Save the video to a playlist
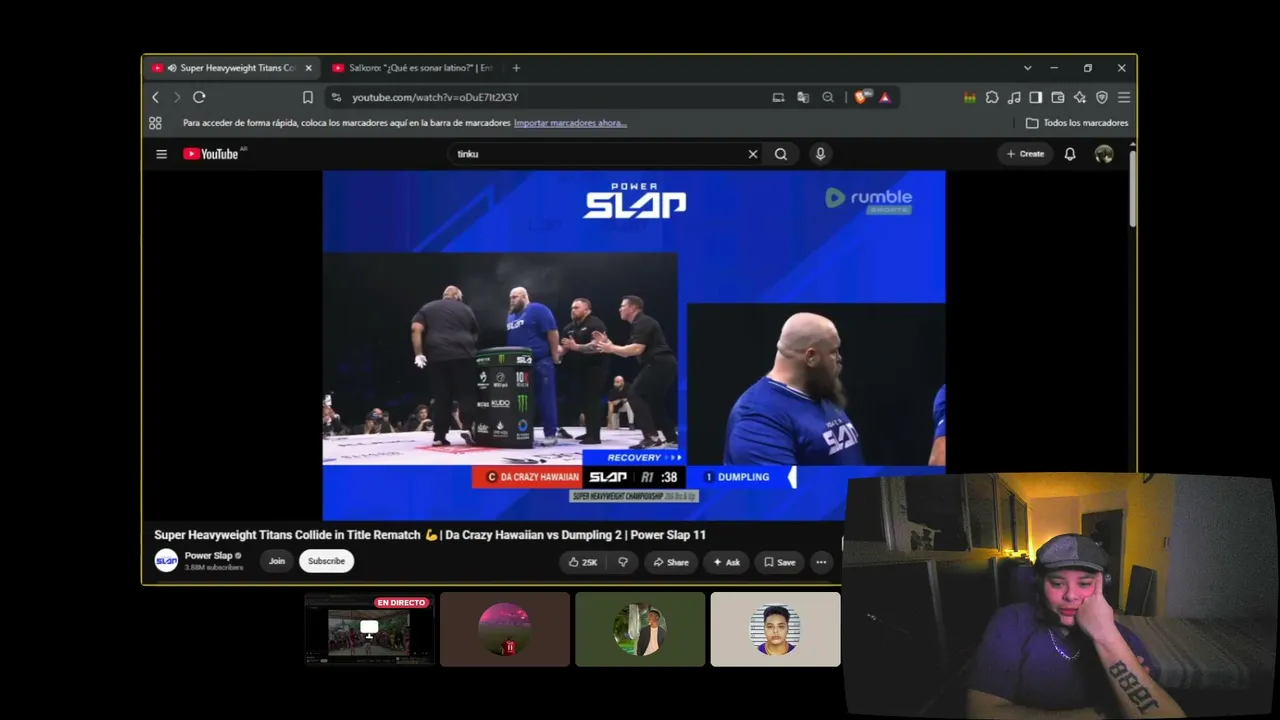 point(779,562)
